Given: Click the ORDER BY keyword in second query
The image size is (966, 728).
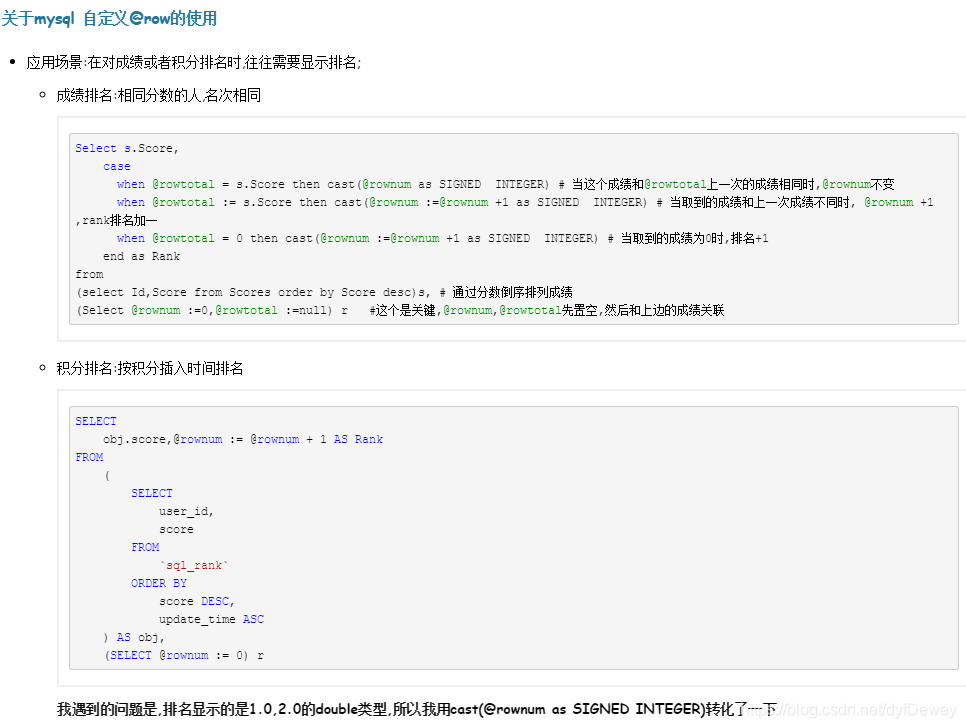Looking at the screenshot, I should (158, 583).
